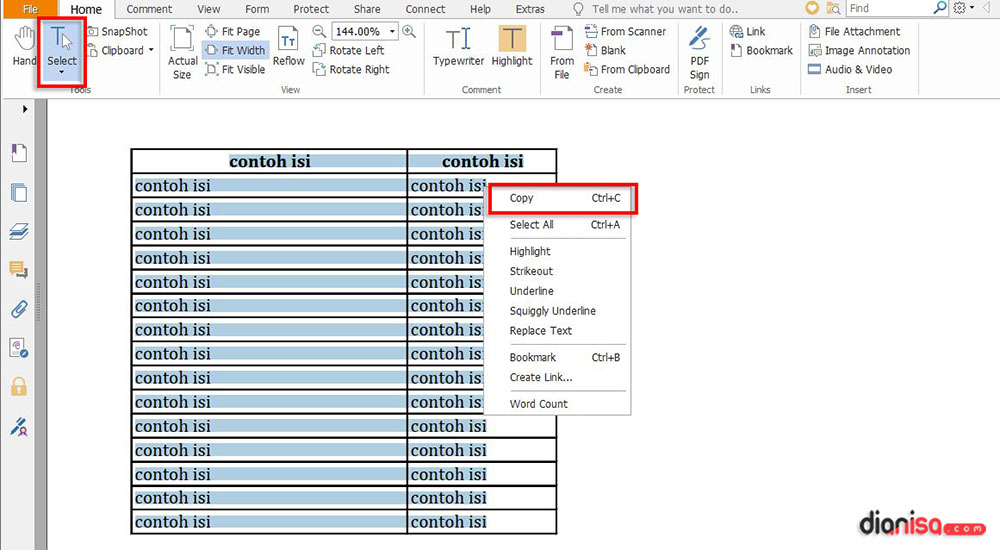
Task: Click the Tell me what you want field
Action: pos(665,9)
